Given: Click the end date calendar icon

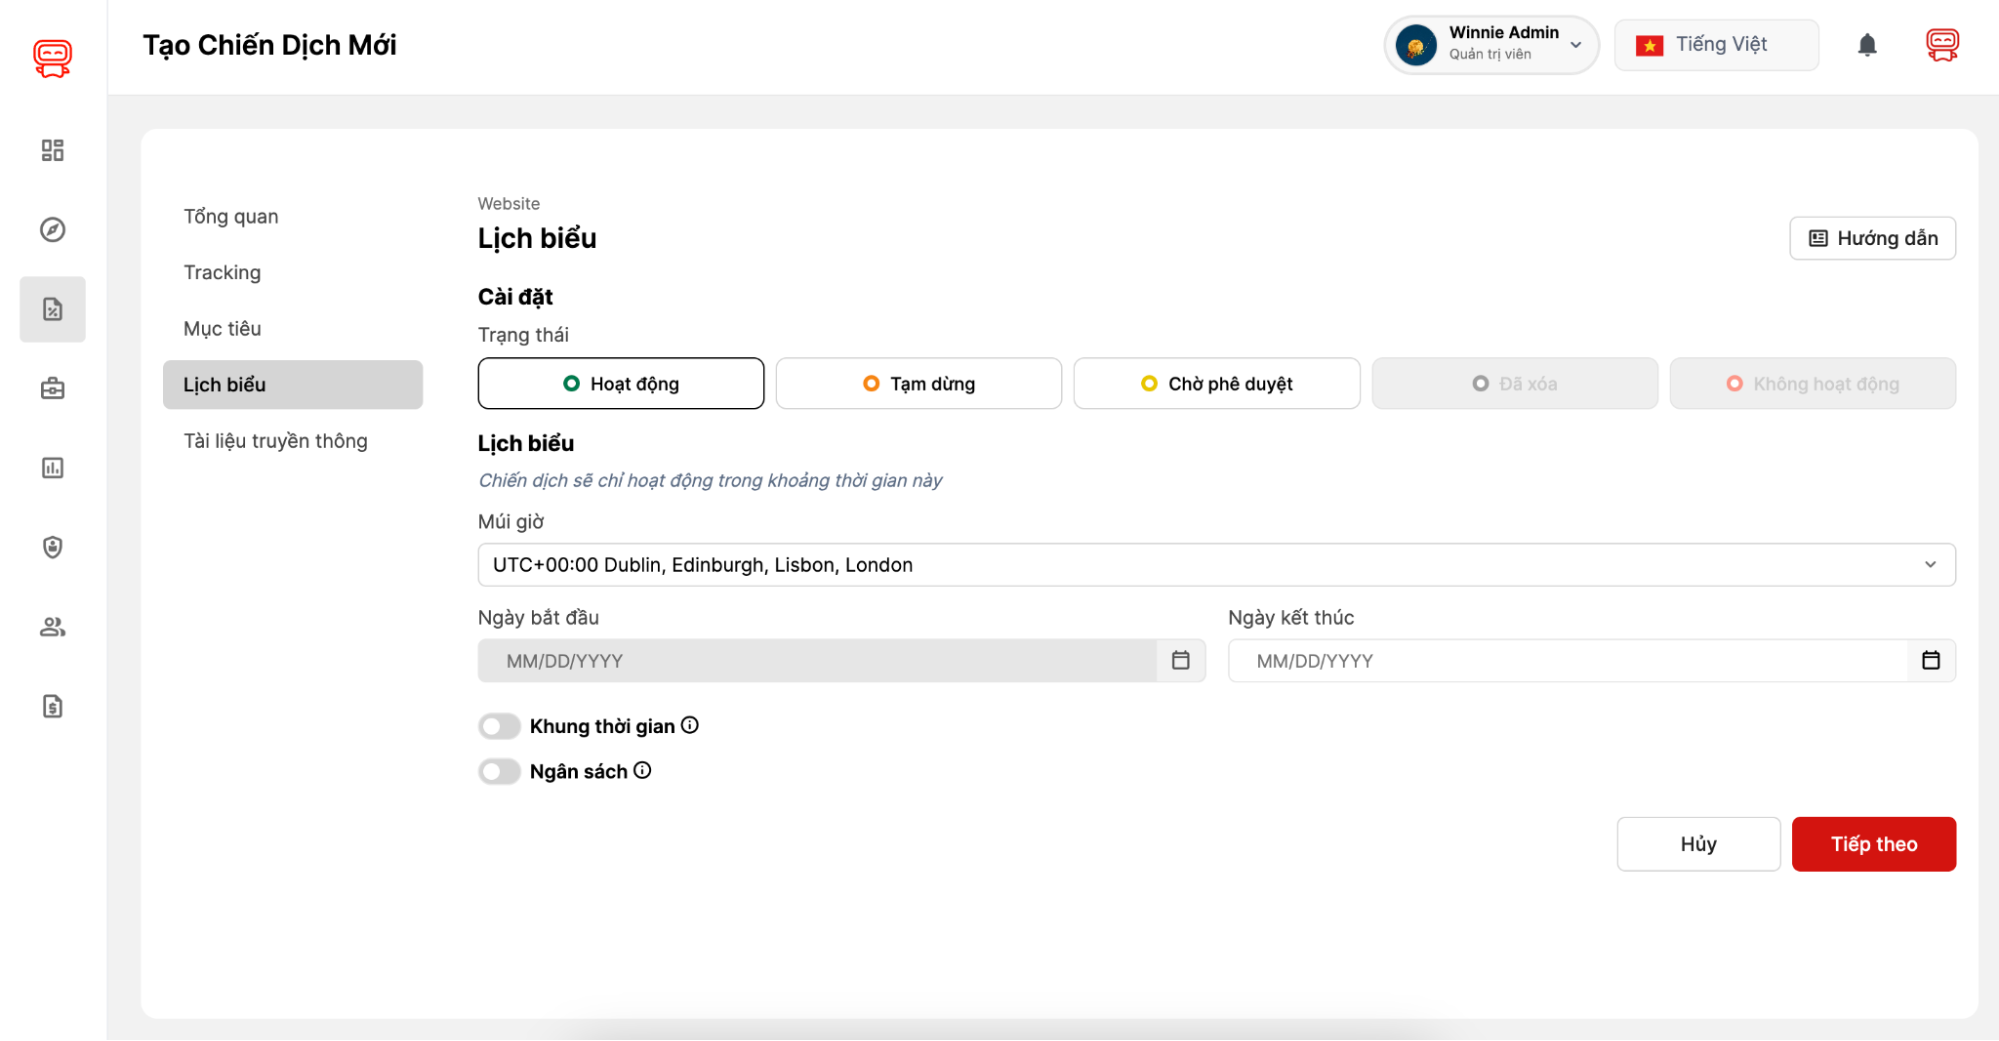Looking at the screenshot, I should click(1930, 660).
